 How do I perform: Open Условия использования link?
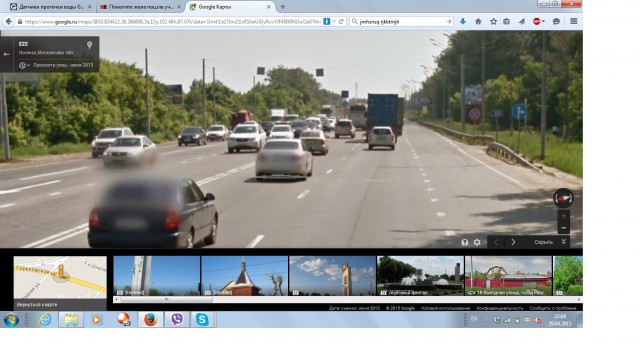[x=445, y=308]
